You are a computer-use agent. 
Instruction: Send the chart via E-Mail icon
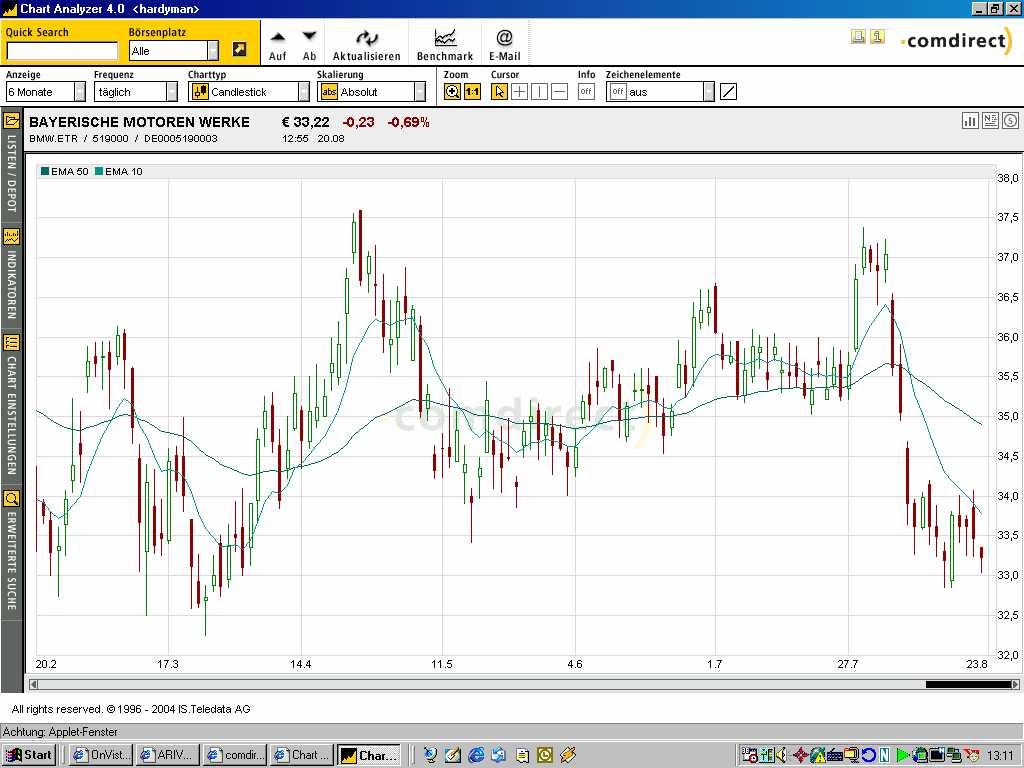(504, 38)
